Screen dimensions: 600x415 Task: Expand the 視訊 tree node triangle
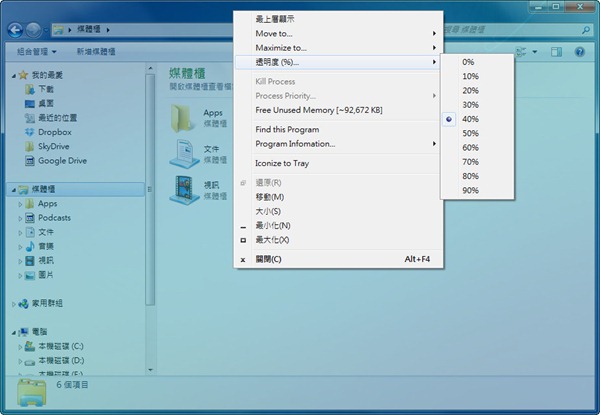pyautogui.click(x=20, y=261)
